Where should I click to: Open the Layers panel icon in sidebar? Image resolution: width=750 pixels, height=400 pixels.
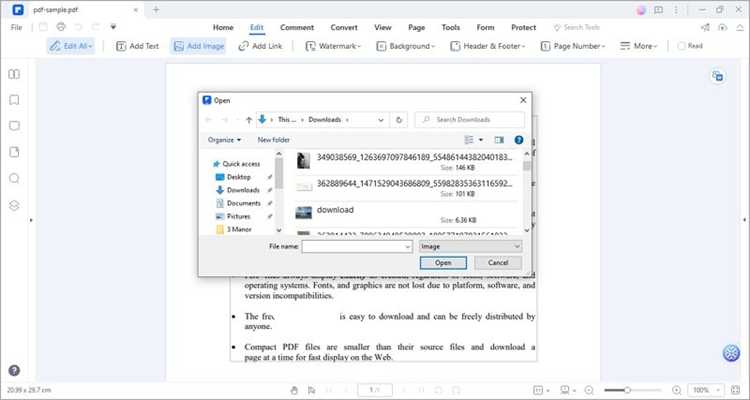click(x=14, y=205)
